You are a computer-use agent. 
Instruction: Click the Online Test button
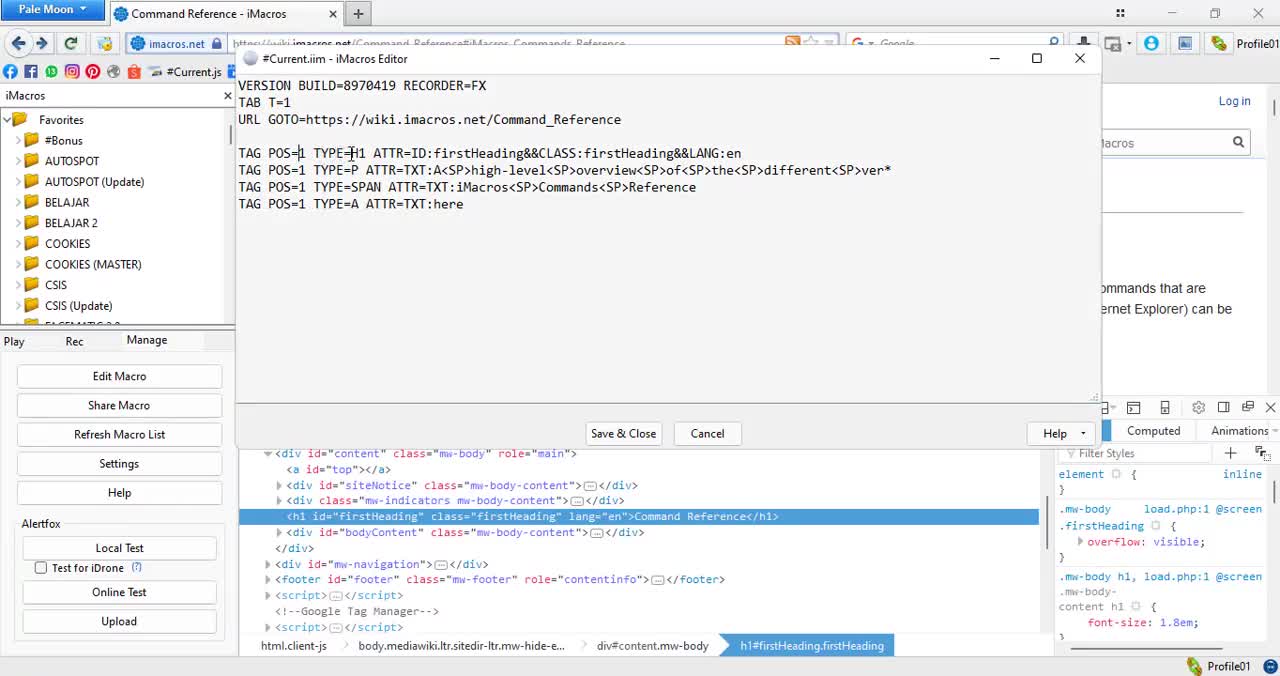point(119,592)
